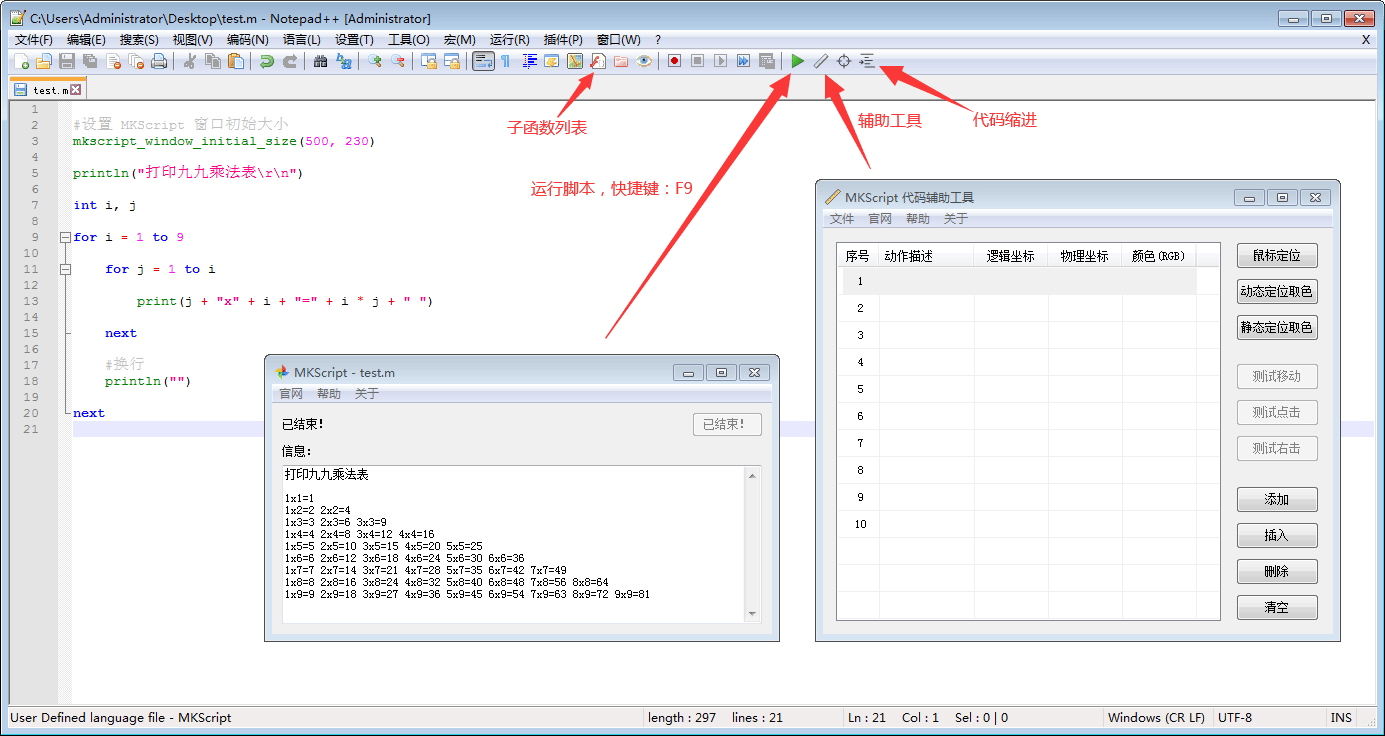This screenshot has height=736, width=1385.
Task: Click the 静态定位取色 button
Action: [x=1277, y=327]
